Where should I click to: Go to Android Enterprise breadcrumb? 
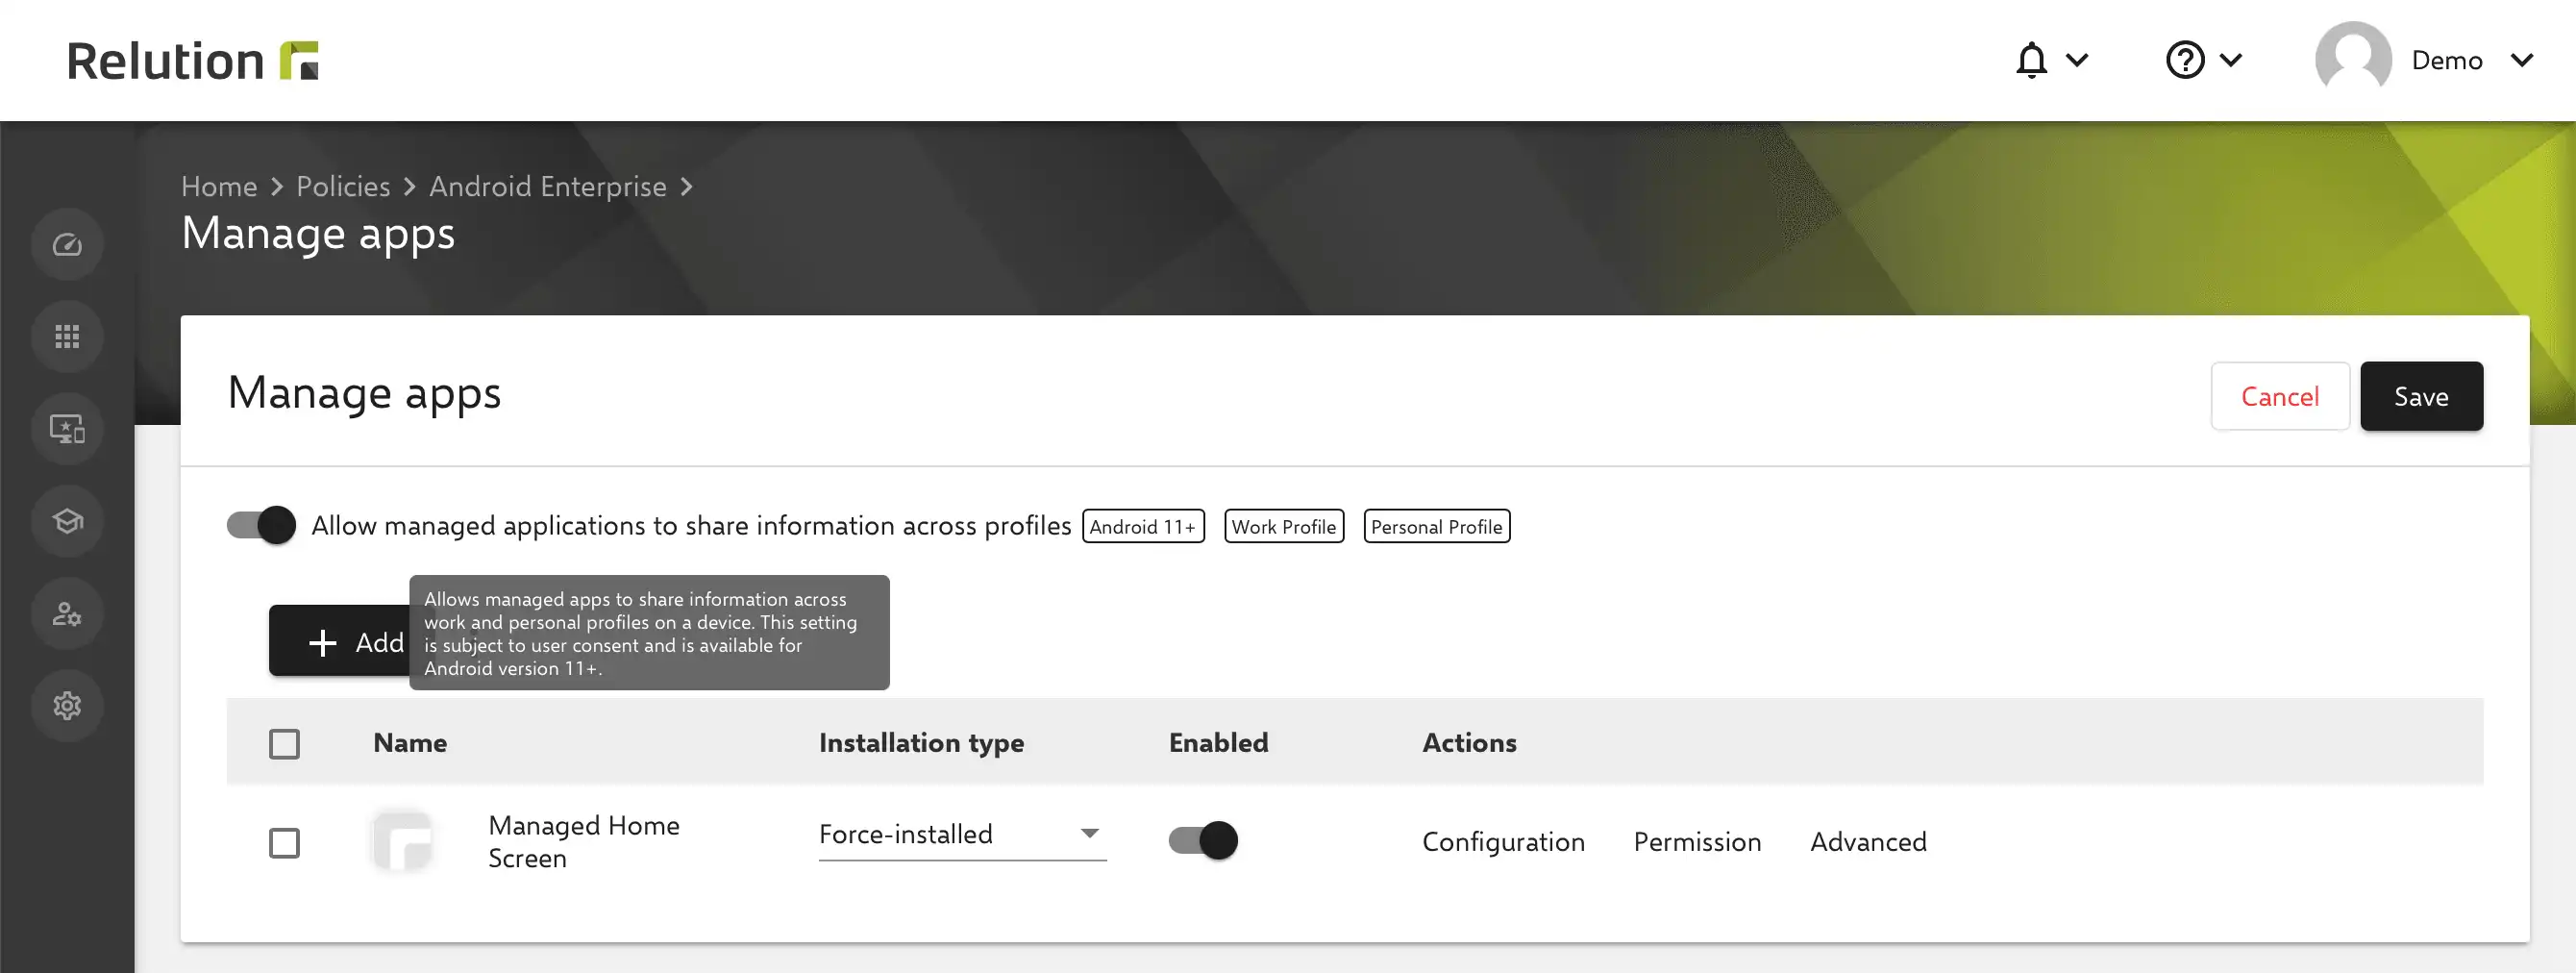tap(548, 186)
